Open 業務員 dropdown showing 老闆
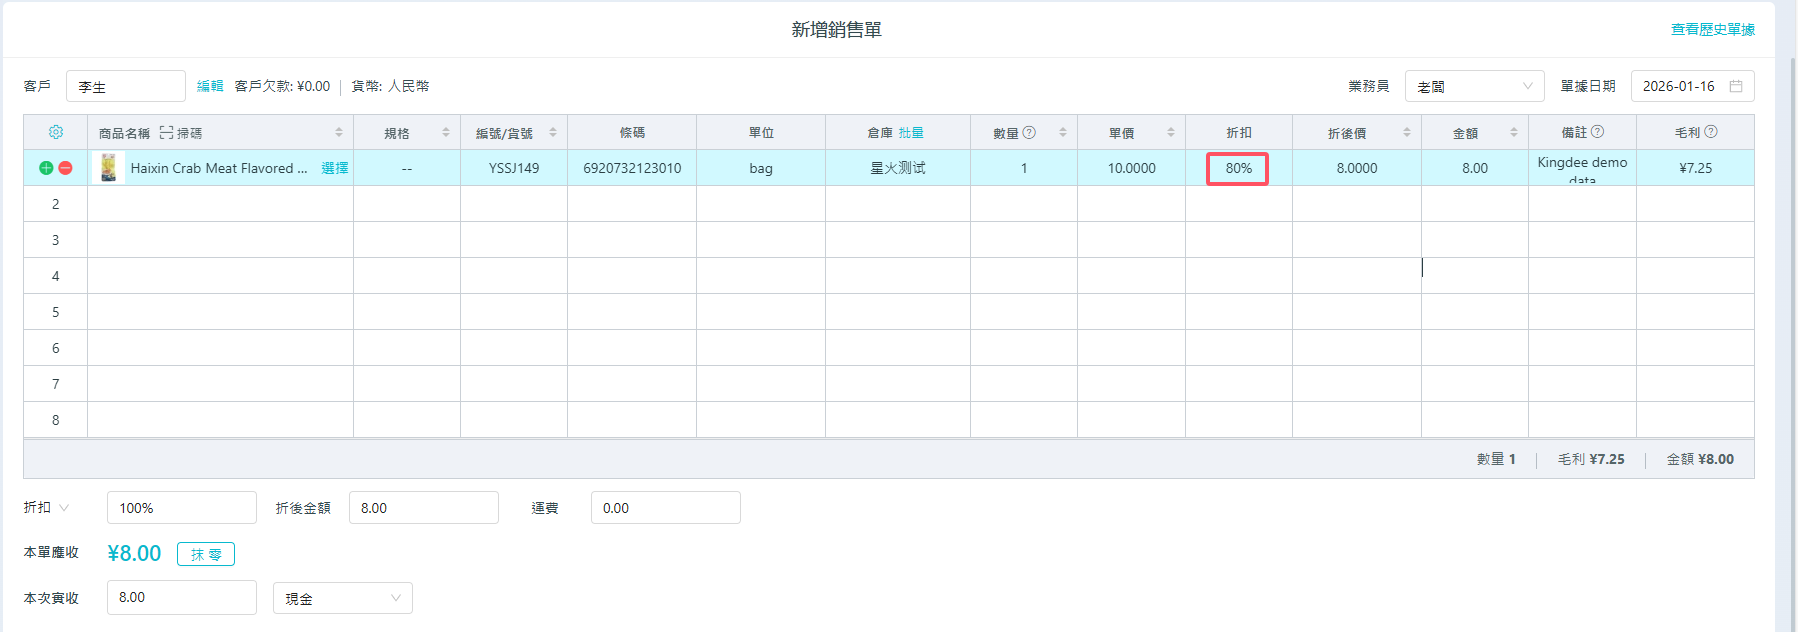 pyautogui.click(x=1474, y=86)
